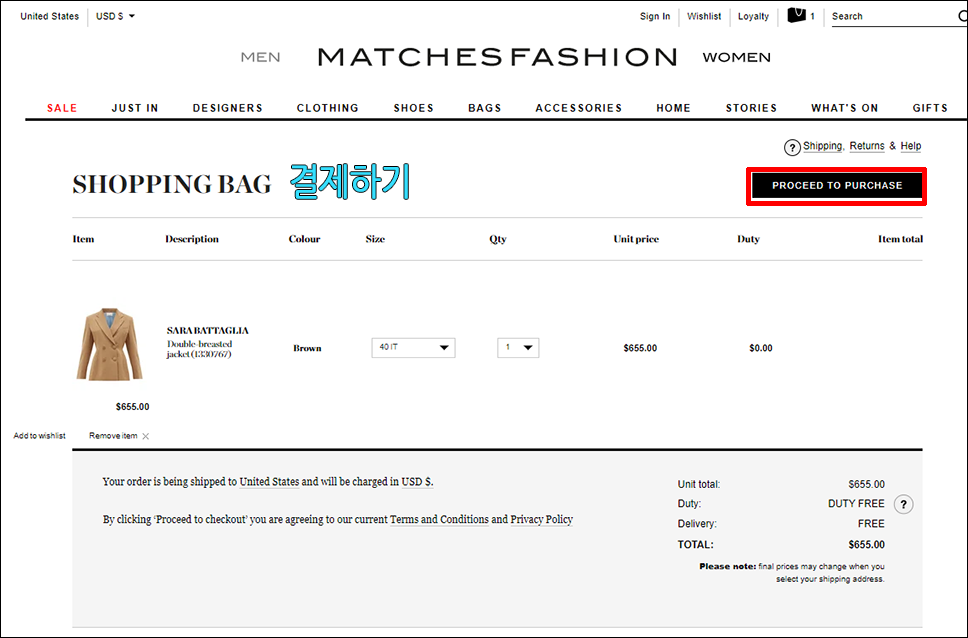The width and height of the screenshot is (968, 638).
Task: Click the Item column header
Action: click(83, 239)
